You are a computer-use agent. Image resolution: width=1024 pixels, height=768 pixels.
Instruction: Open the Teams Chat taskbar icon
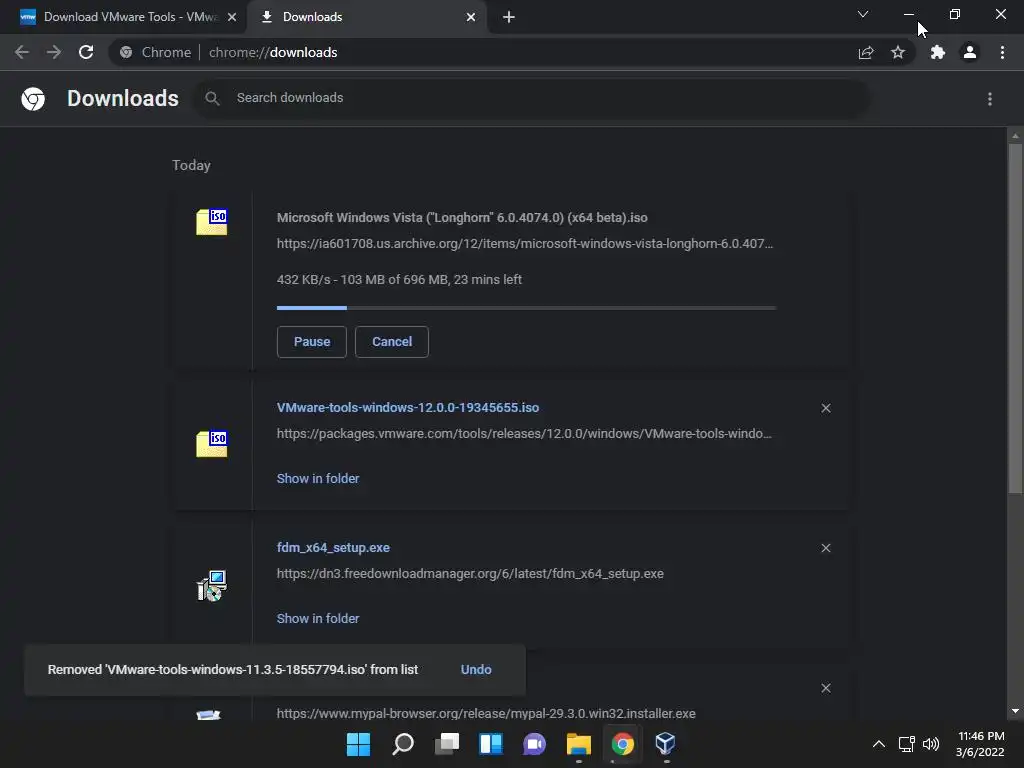(x=534, y=744)
